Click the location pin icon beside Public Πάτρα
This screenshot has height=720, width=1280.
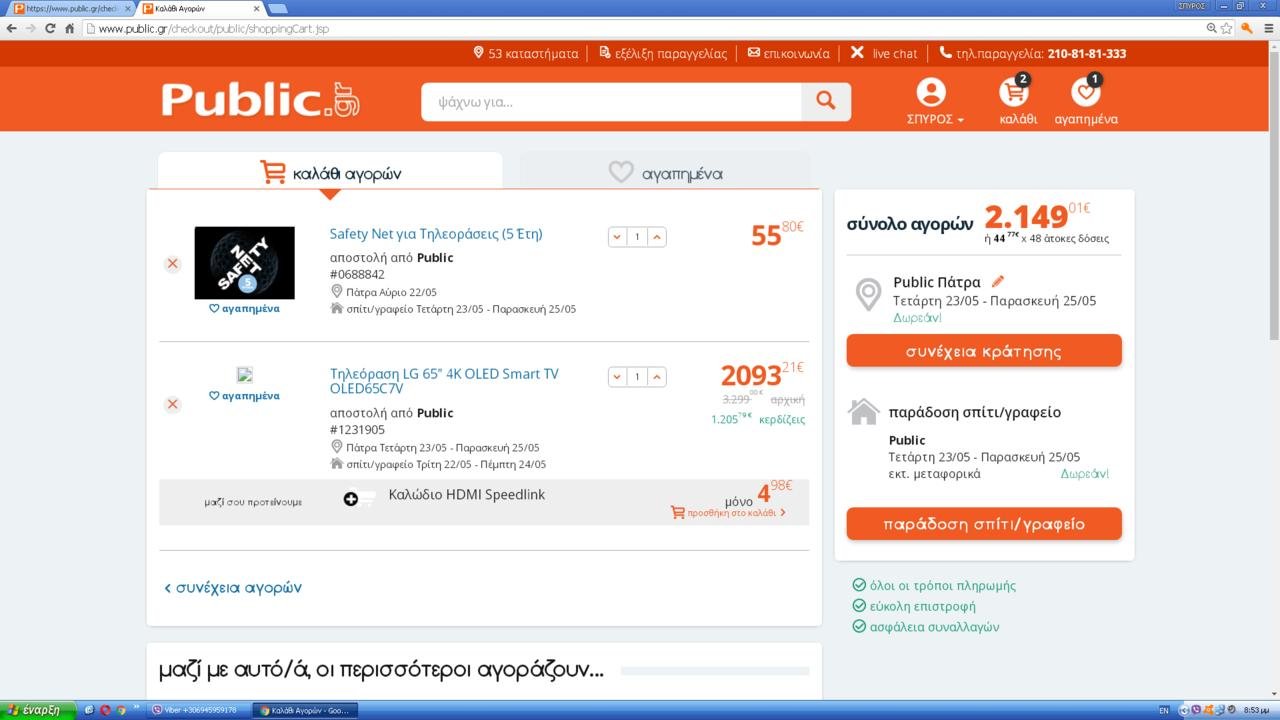(x=868, y=296)
